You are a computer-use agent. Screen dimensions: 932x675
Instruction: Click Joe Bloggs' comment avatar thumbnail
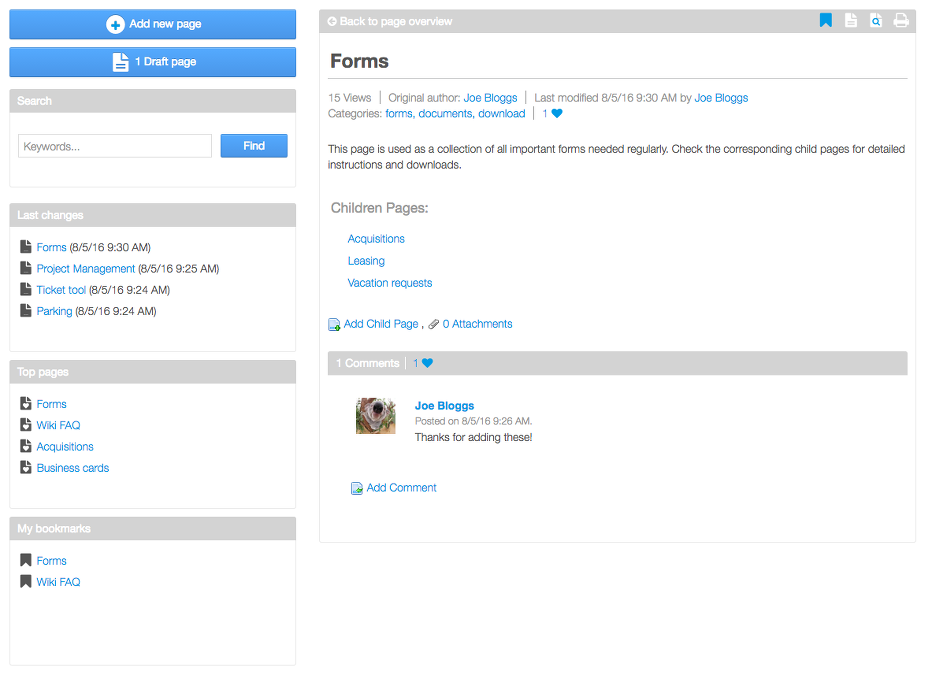tap(375, 415)
